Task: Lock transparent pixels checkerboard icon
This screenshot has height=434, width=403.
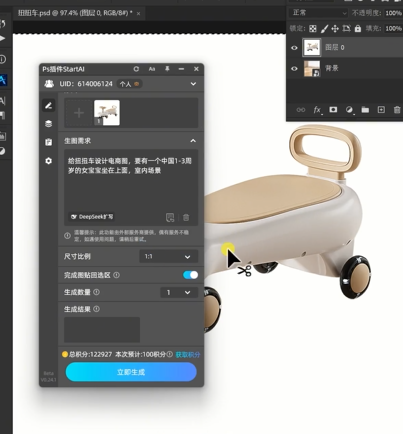Action: tap(313, 29)
